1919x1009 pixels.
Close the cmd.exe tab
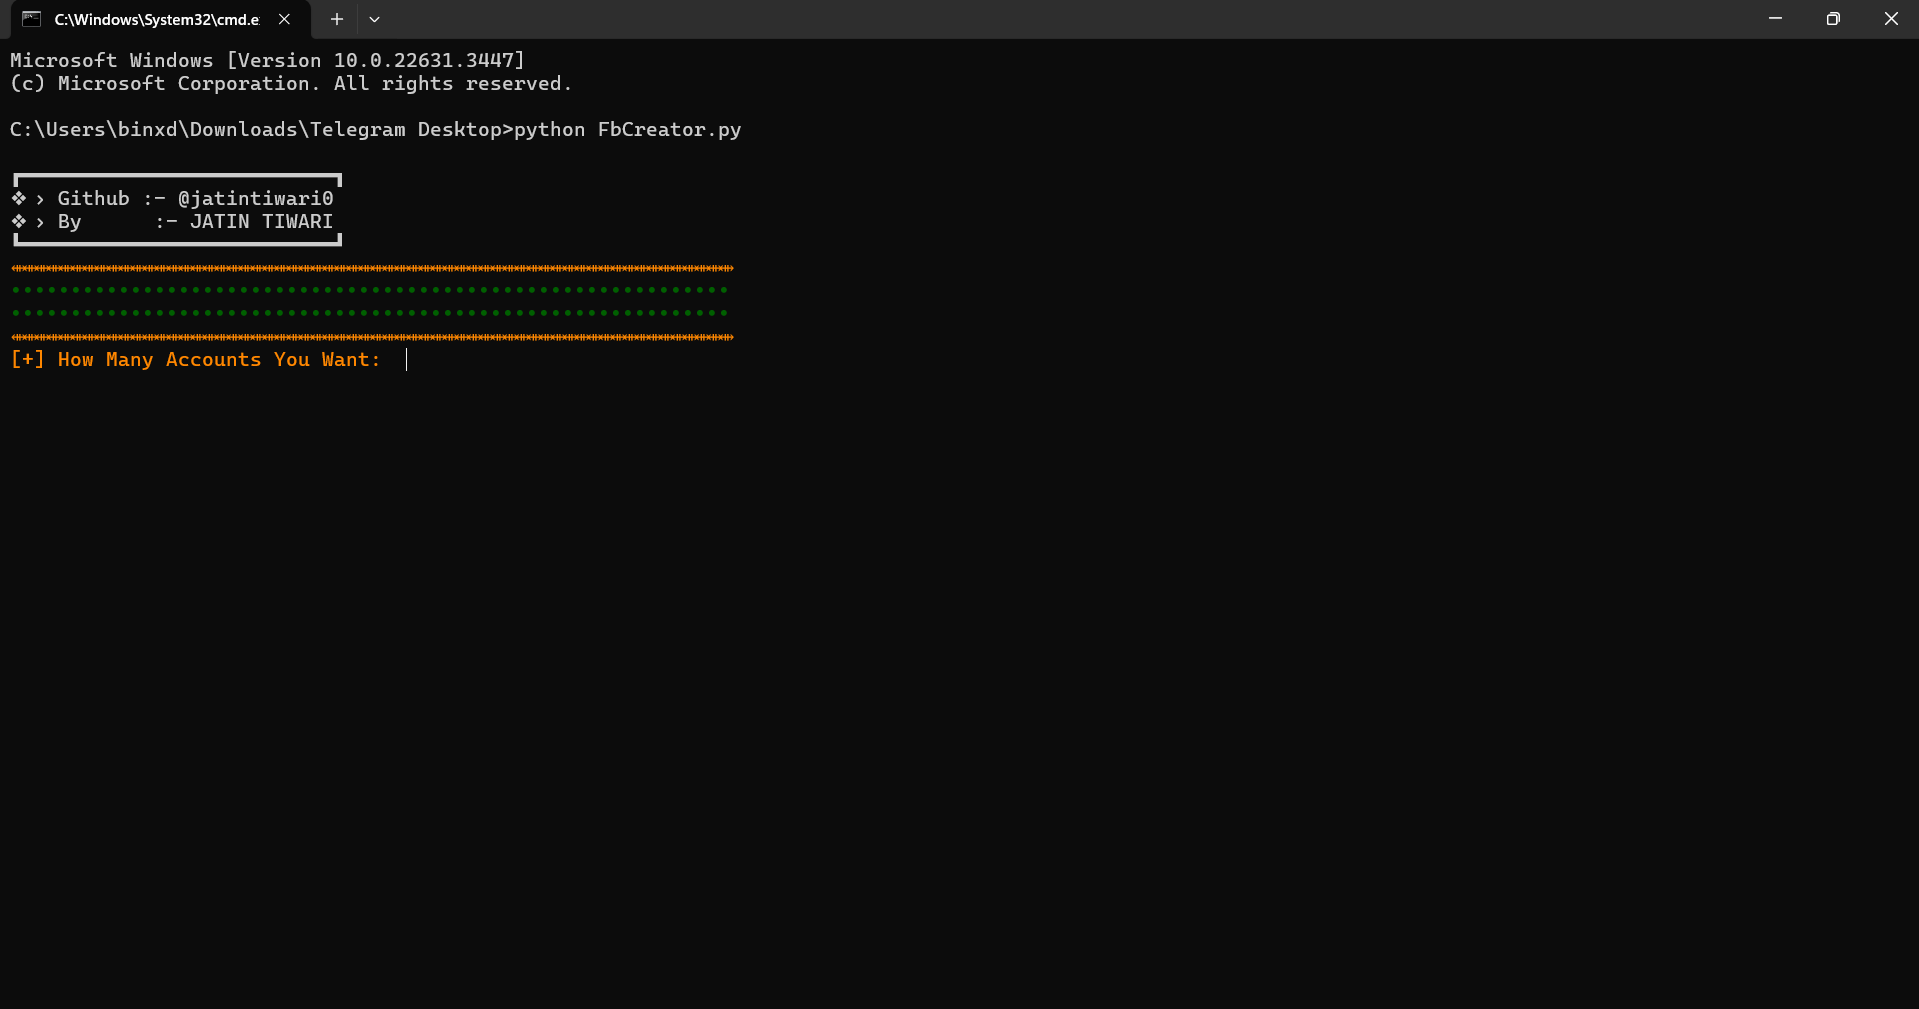(285, 19)
